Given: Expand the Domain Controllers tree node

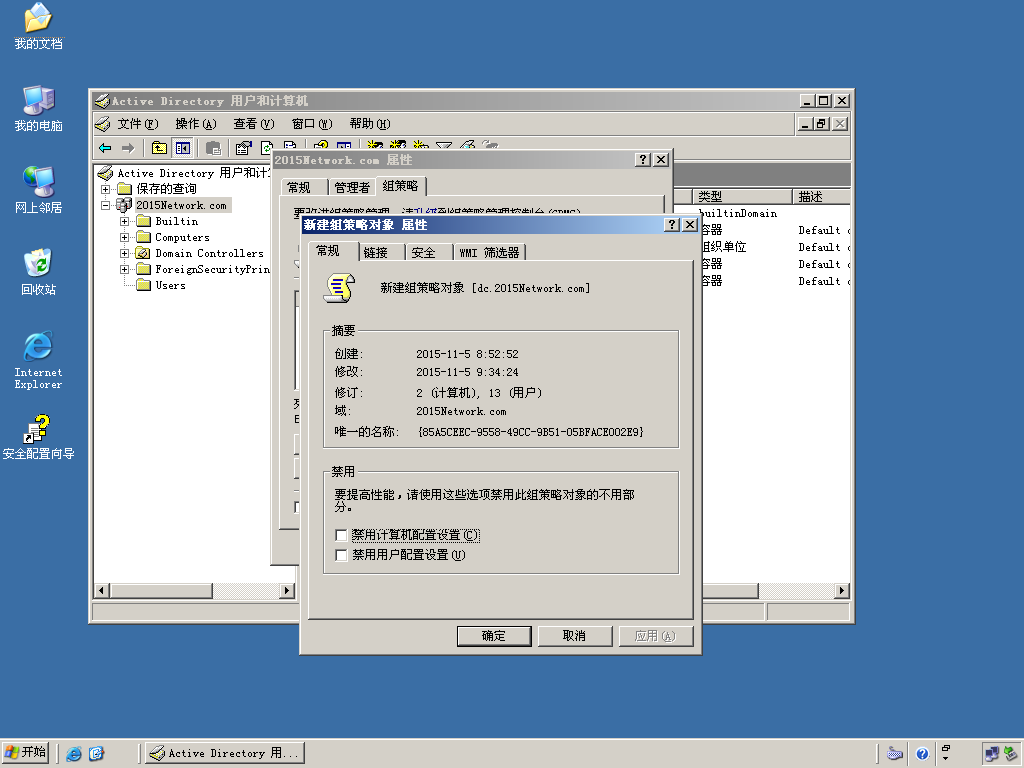Looking at the screenshot, I should click(124, 253).
